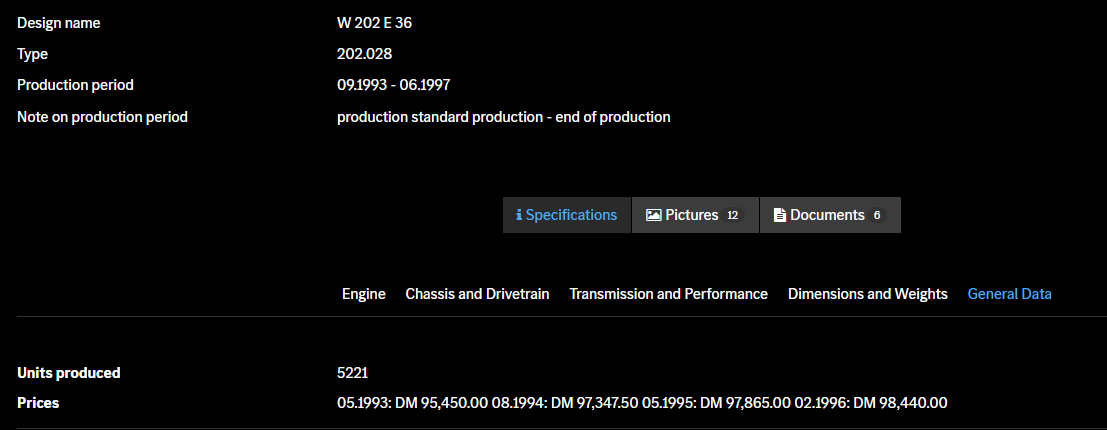Image resolution: width=1107 pixels, height=430 pixels.
Task: Click the Units produced label
Action: click(x=69, y=373)
